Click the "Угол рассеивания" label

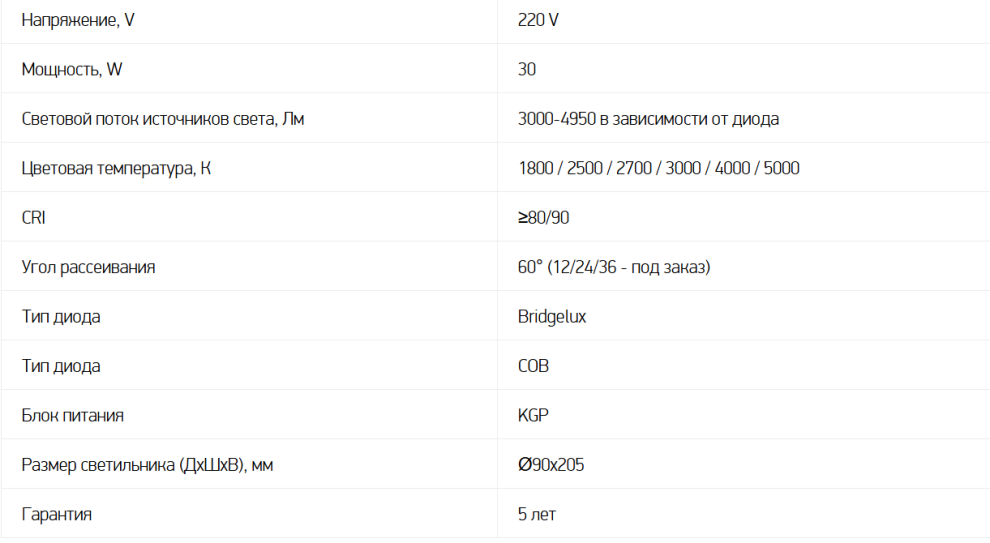(88, 267)
